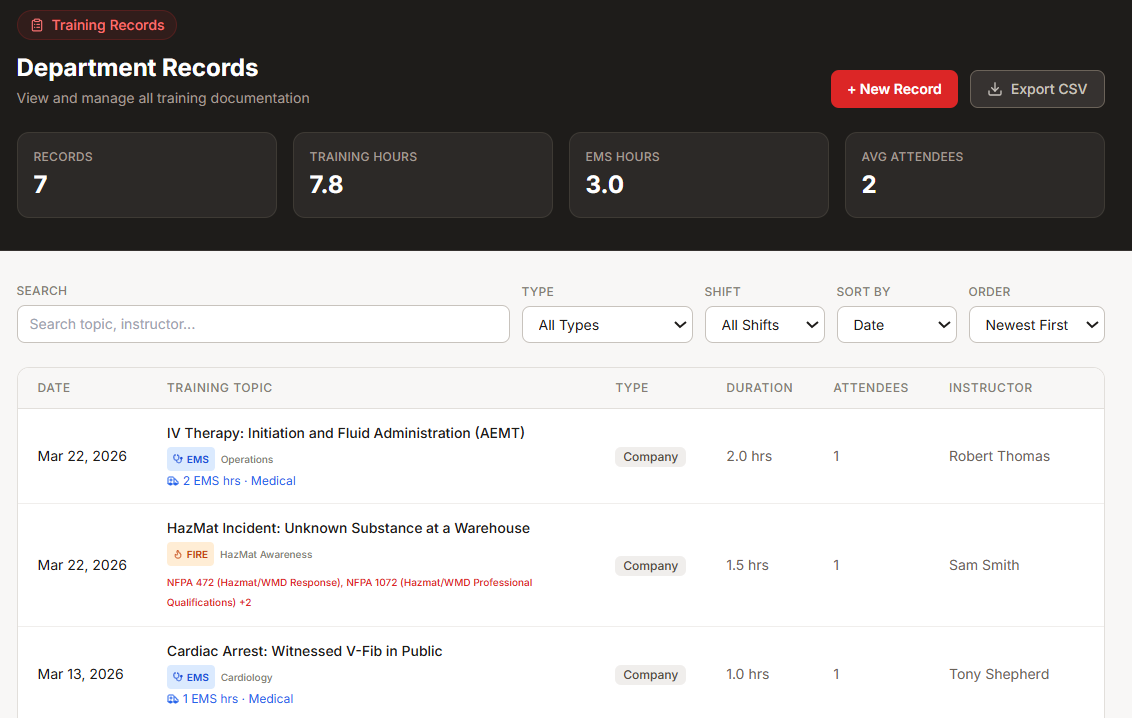Open the Sort By Date dropdown
1132x718 pixels.
897,325
